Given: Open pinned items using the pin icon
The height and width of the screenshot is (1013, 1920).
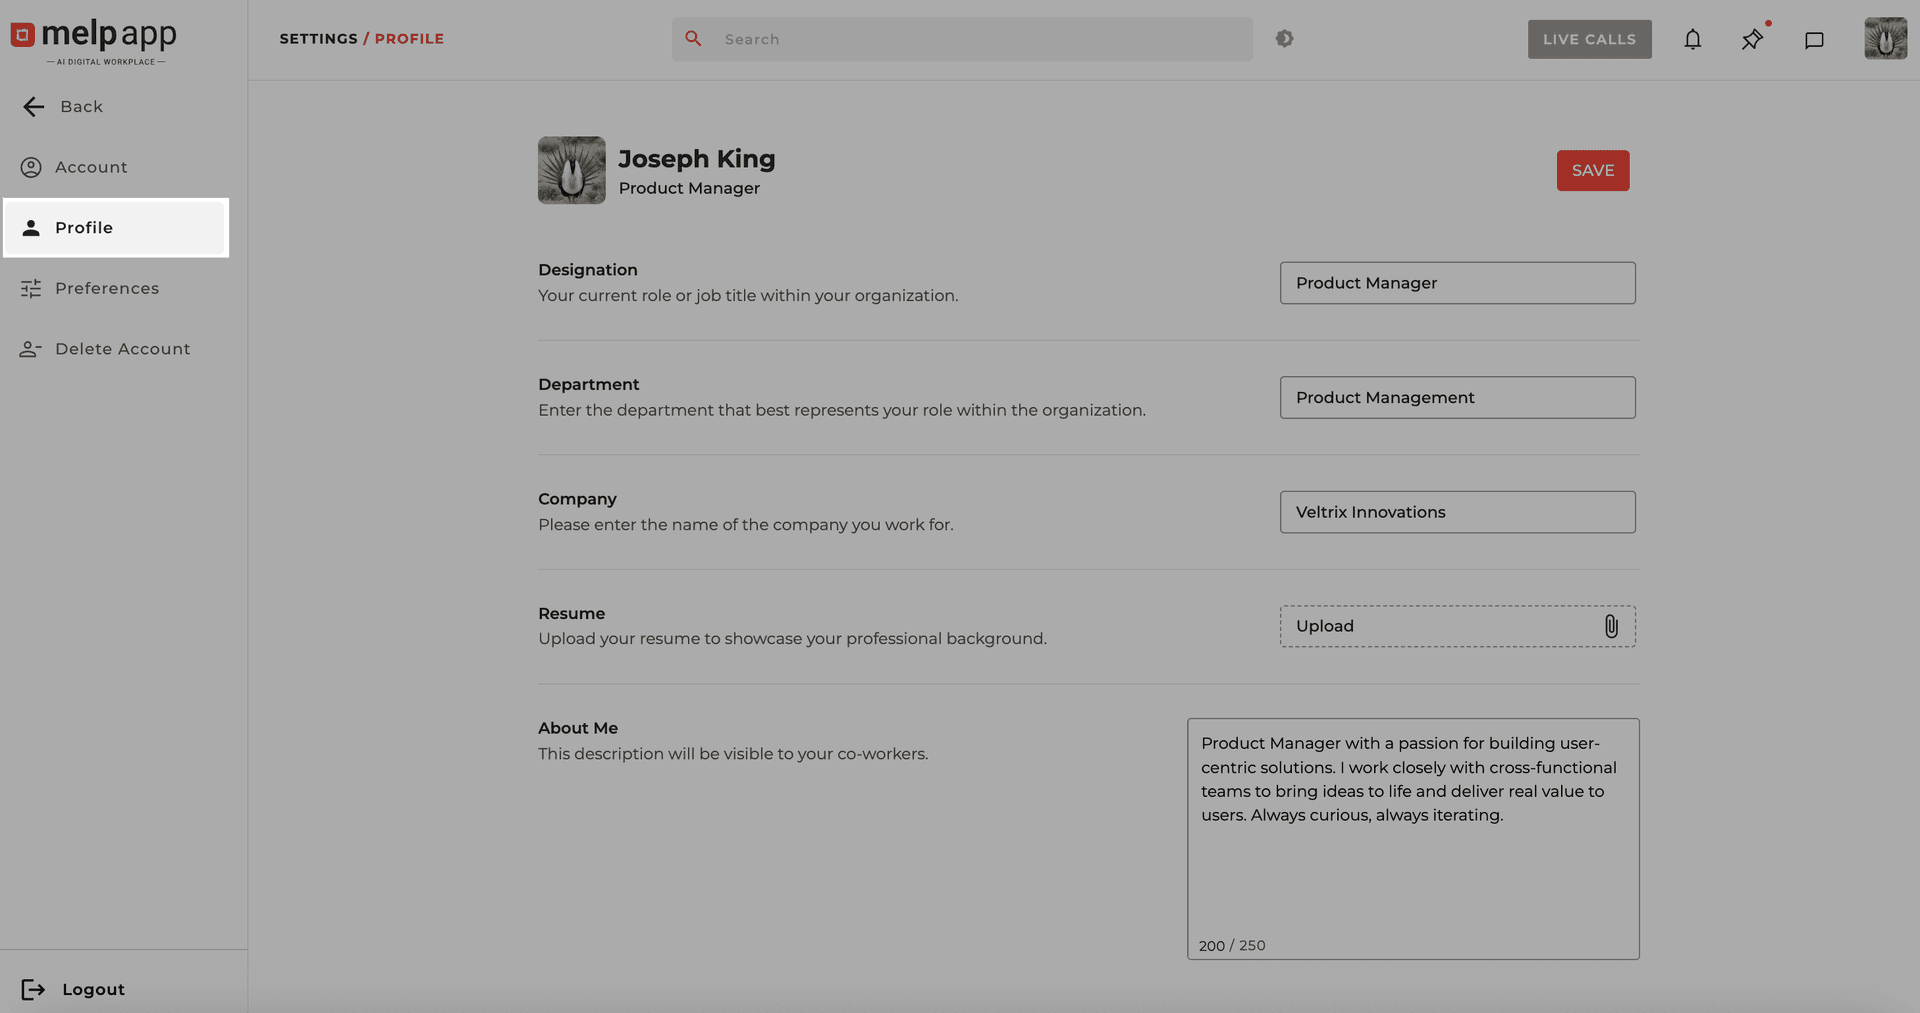Looking at the screenshot, I should 1752,39.
